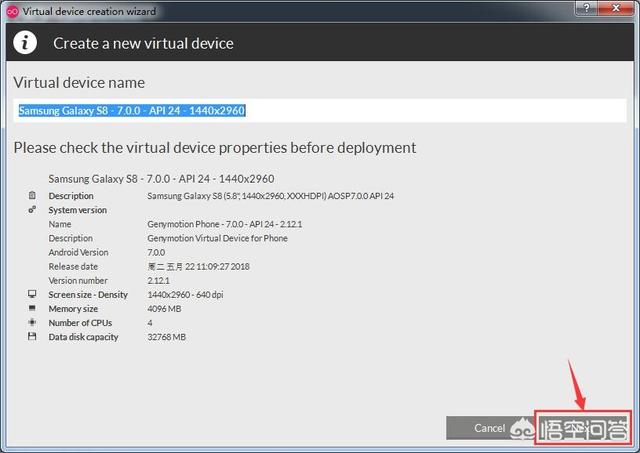Image resolution: width=640 pixels, height=453 pixels.
Task: Click the Genymotion logo in the title bar
Action: point(12,11)
